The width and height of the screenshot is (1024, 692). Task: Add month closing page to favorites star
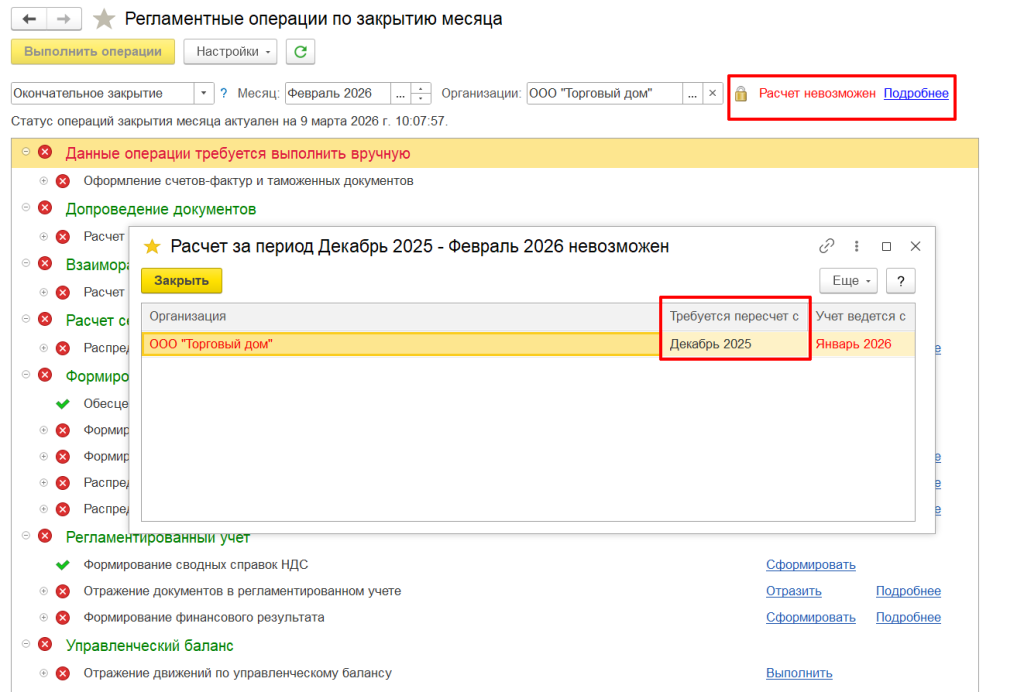(104, 19)
